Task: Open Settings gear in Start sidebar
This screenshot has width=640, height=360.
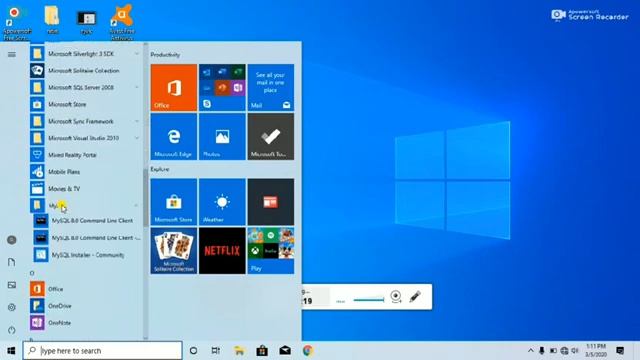Action: [x=11, y=307]
